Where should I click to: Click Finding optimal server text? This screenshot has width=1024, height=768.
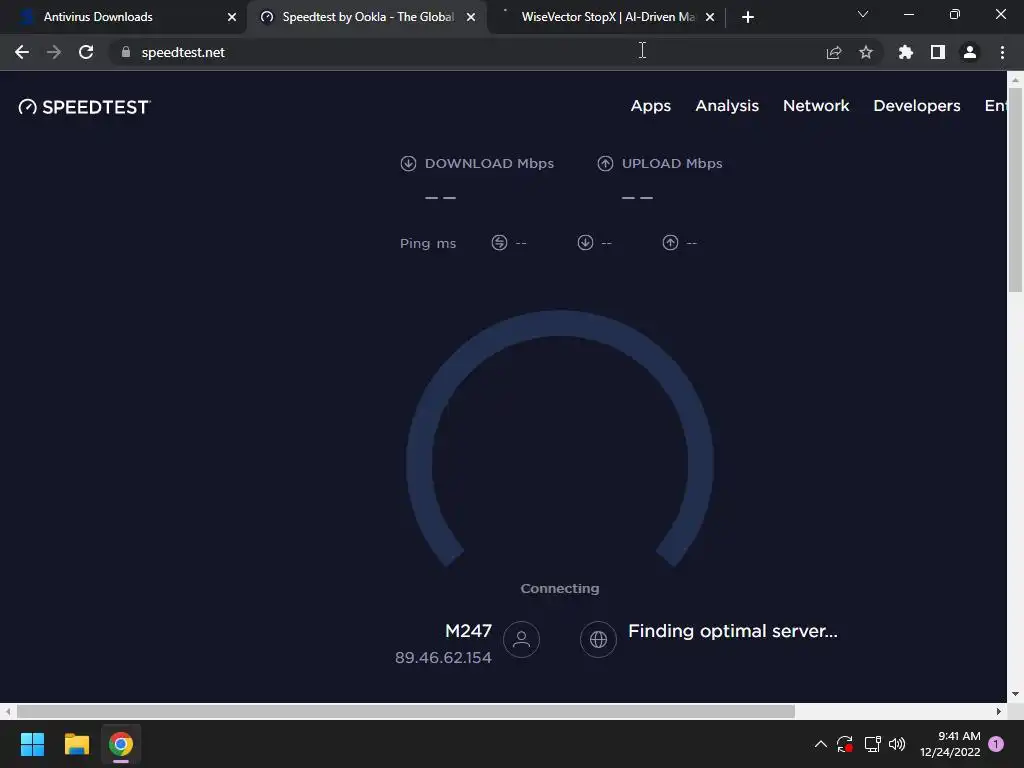coord(733,631)
